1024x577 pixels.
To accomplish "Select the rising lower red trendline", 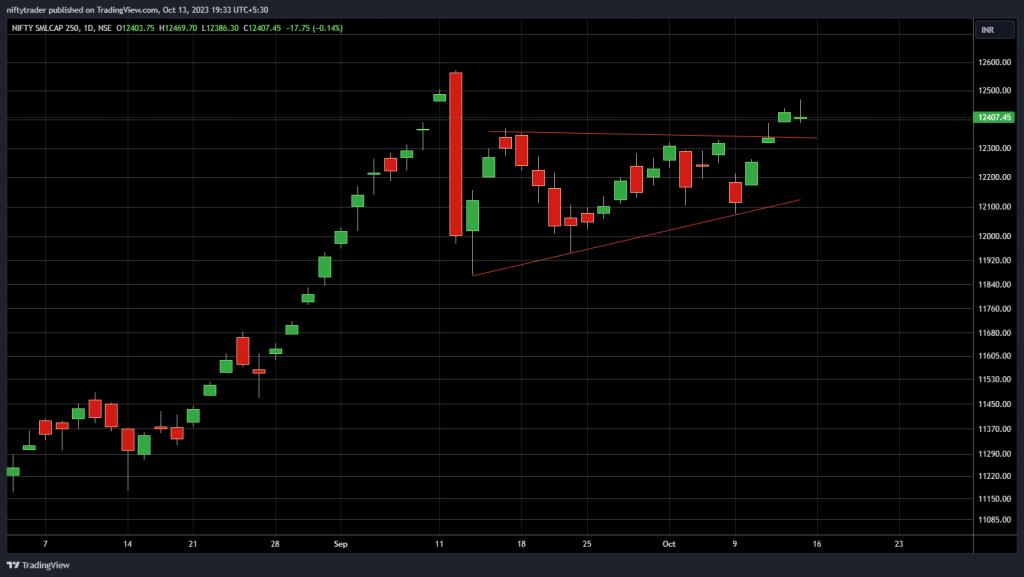I will (636, 238).
